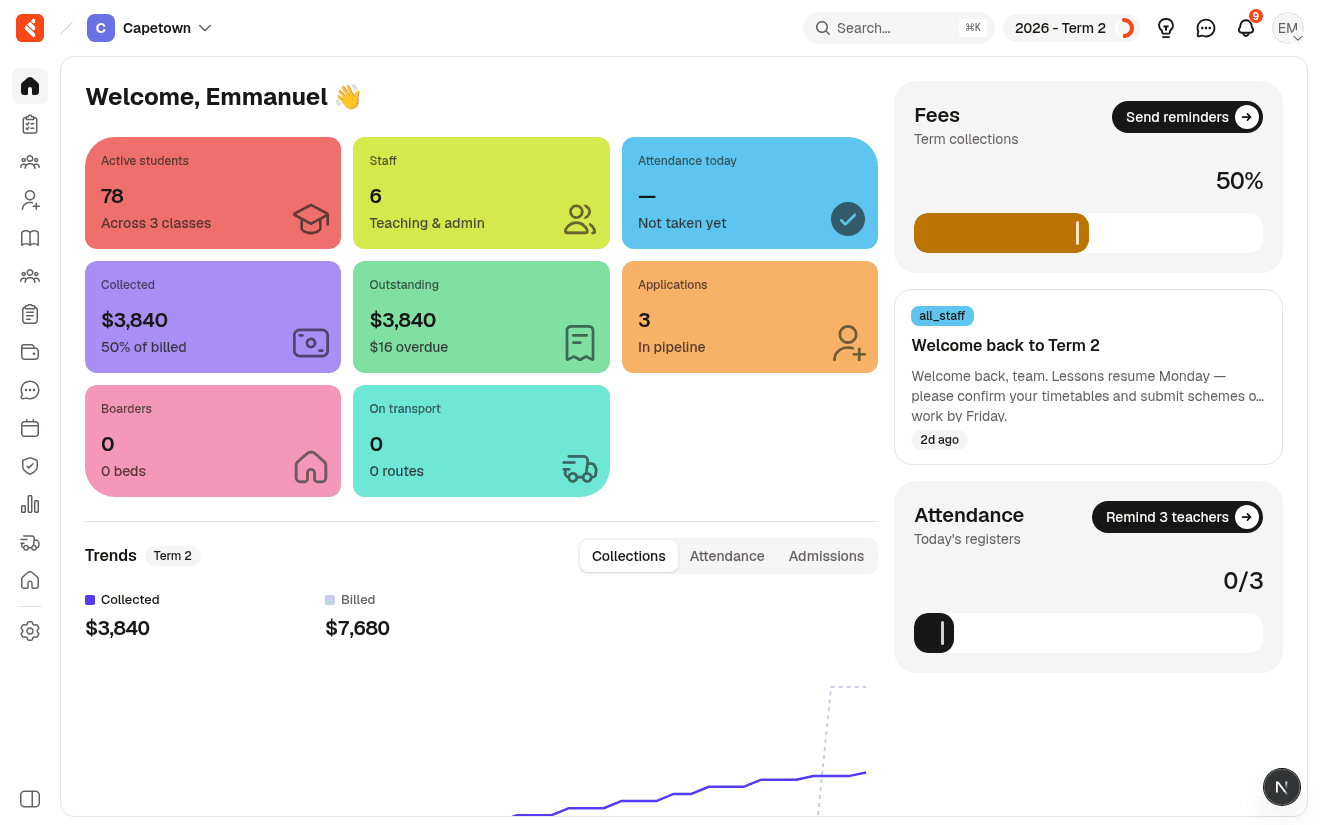The image size is (1320, 825).
Task: Open the Home icon in the sidebar
Action: point(30,86)
